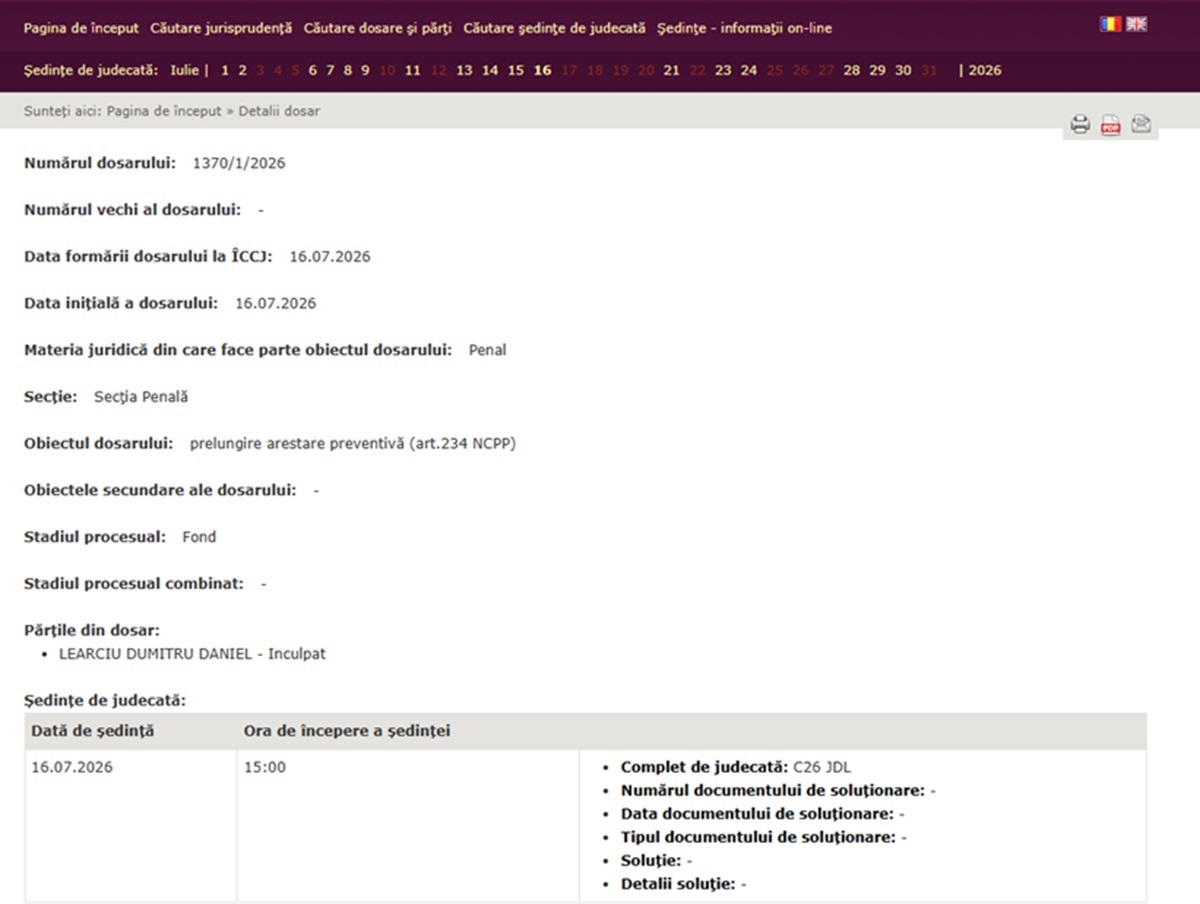Click the value Penal
Screen dimensions: 1200x904
487,351
